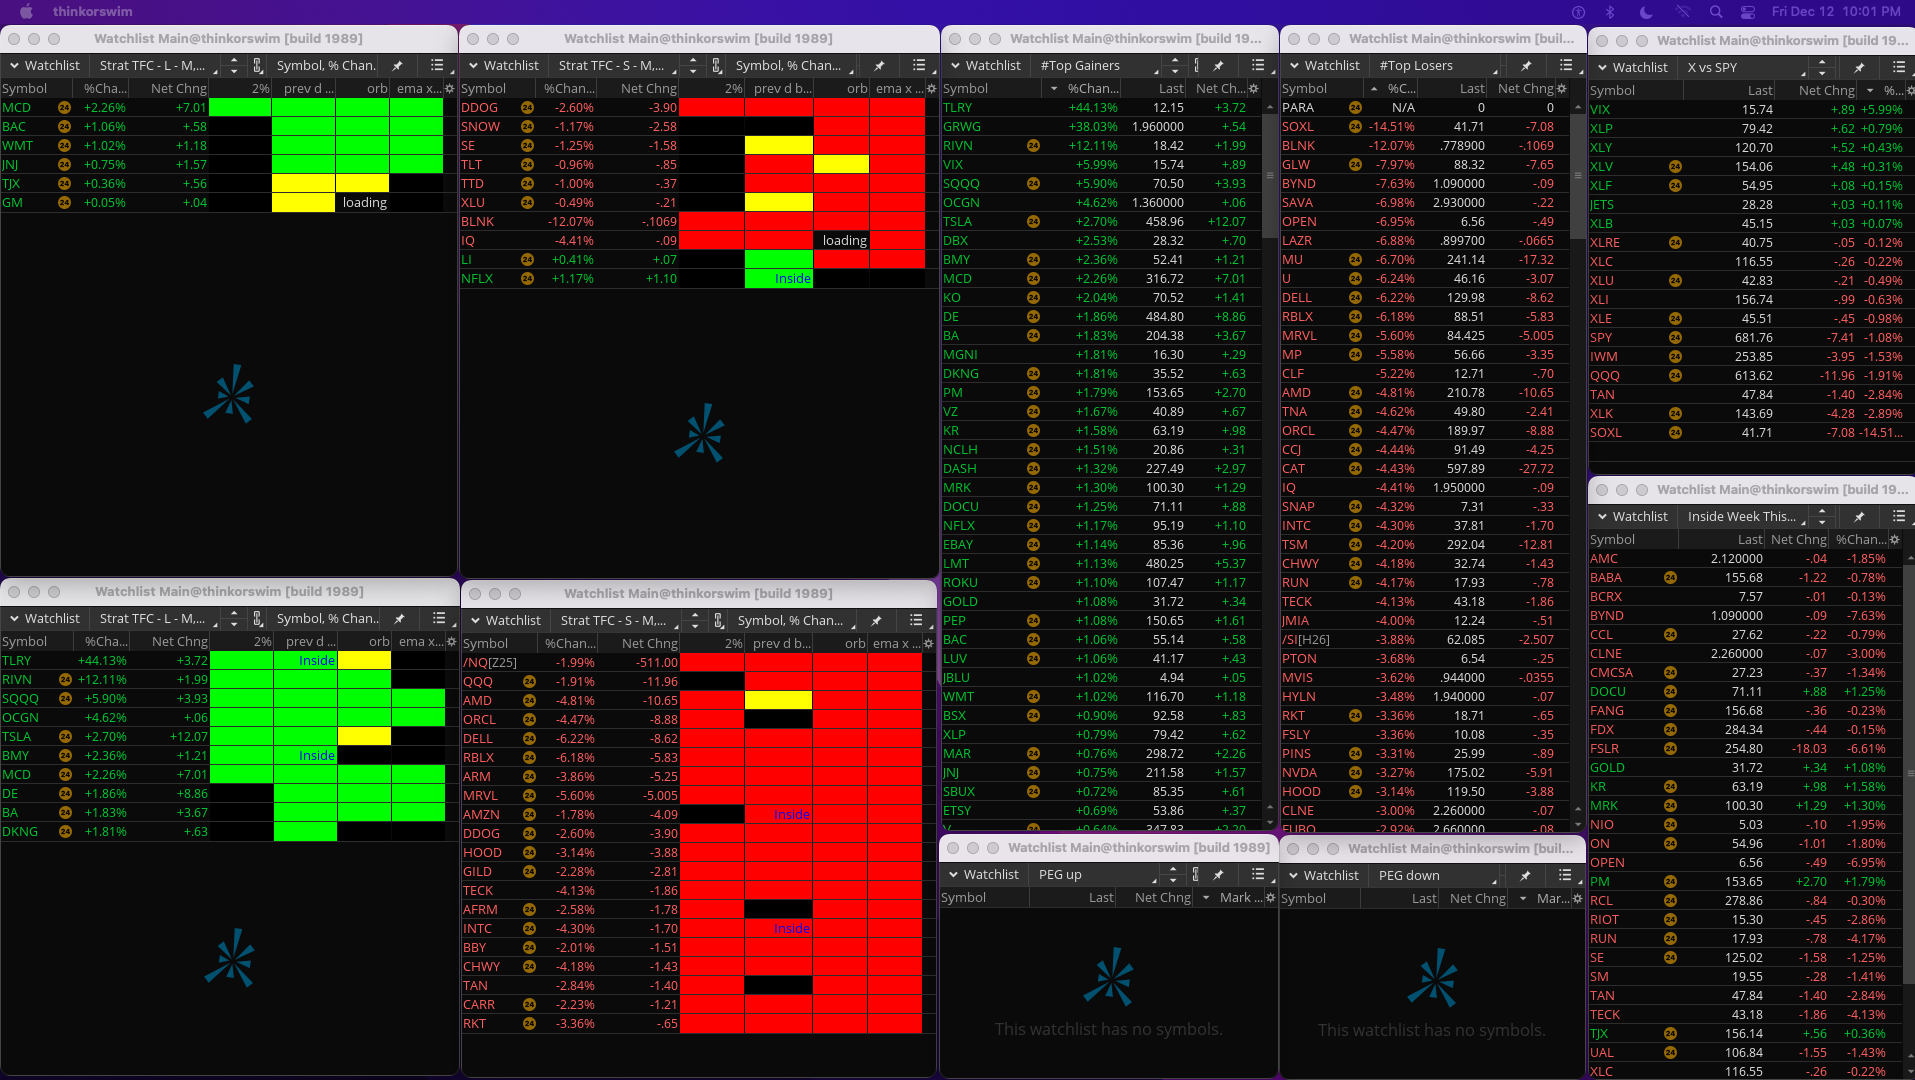Toggle Bluetooth icon in menu bar
Image resolution: width=1915 pixels, height=1080 pixels.
point(1610,12)
